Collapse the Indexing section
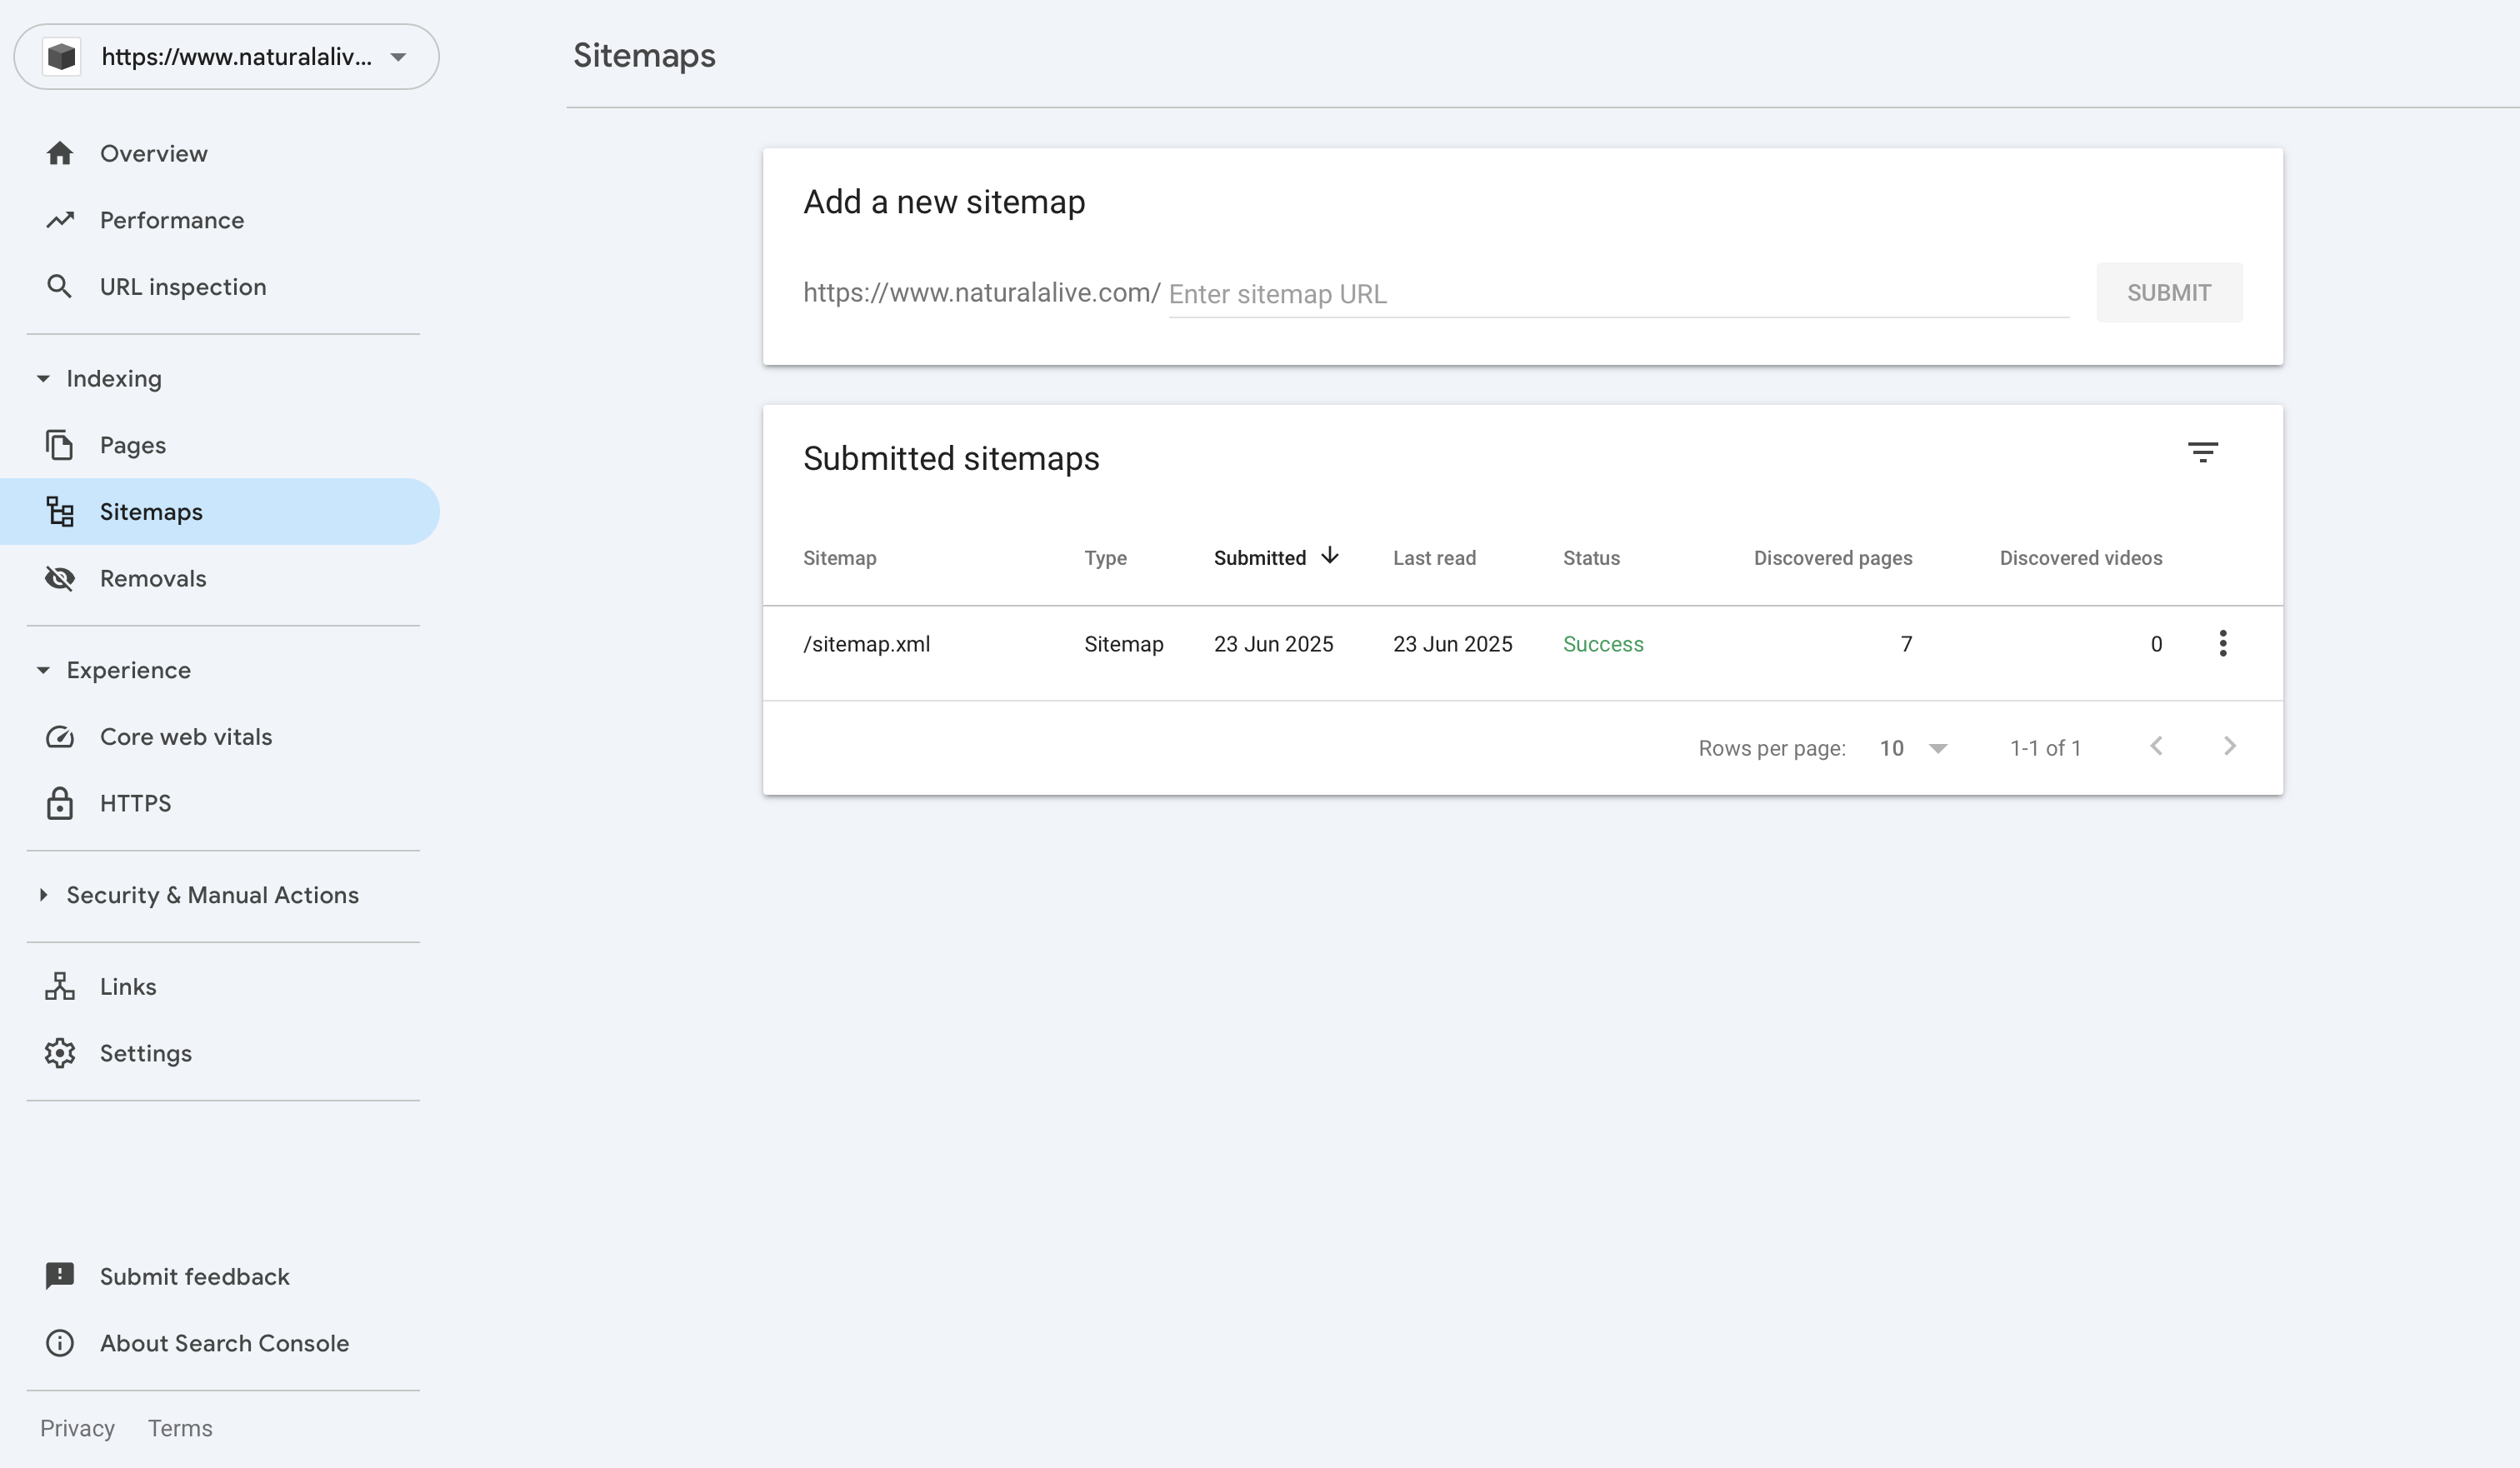 coord(43,379)
